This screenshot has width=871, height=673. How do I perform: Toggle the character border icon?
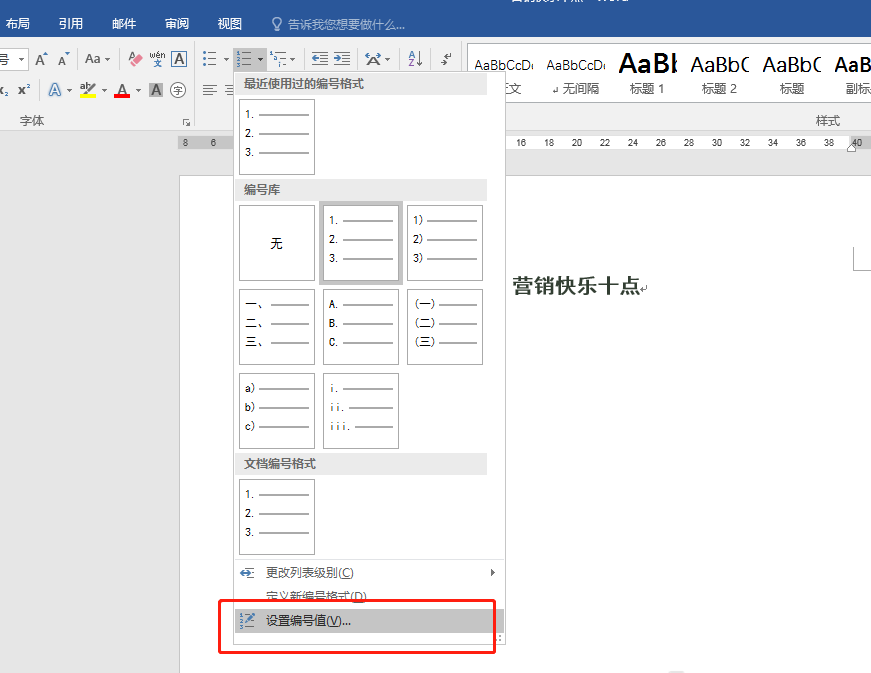(x=179, y=59)
